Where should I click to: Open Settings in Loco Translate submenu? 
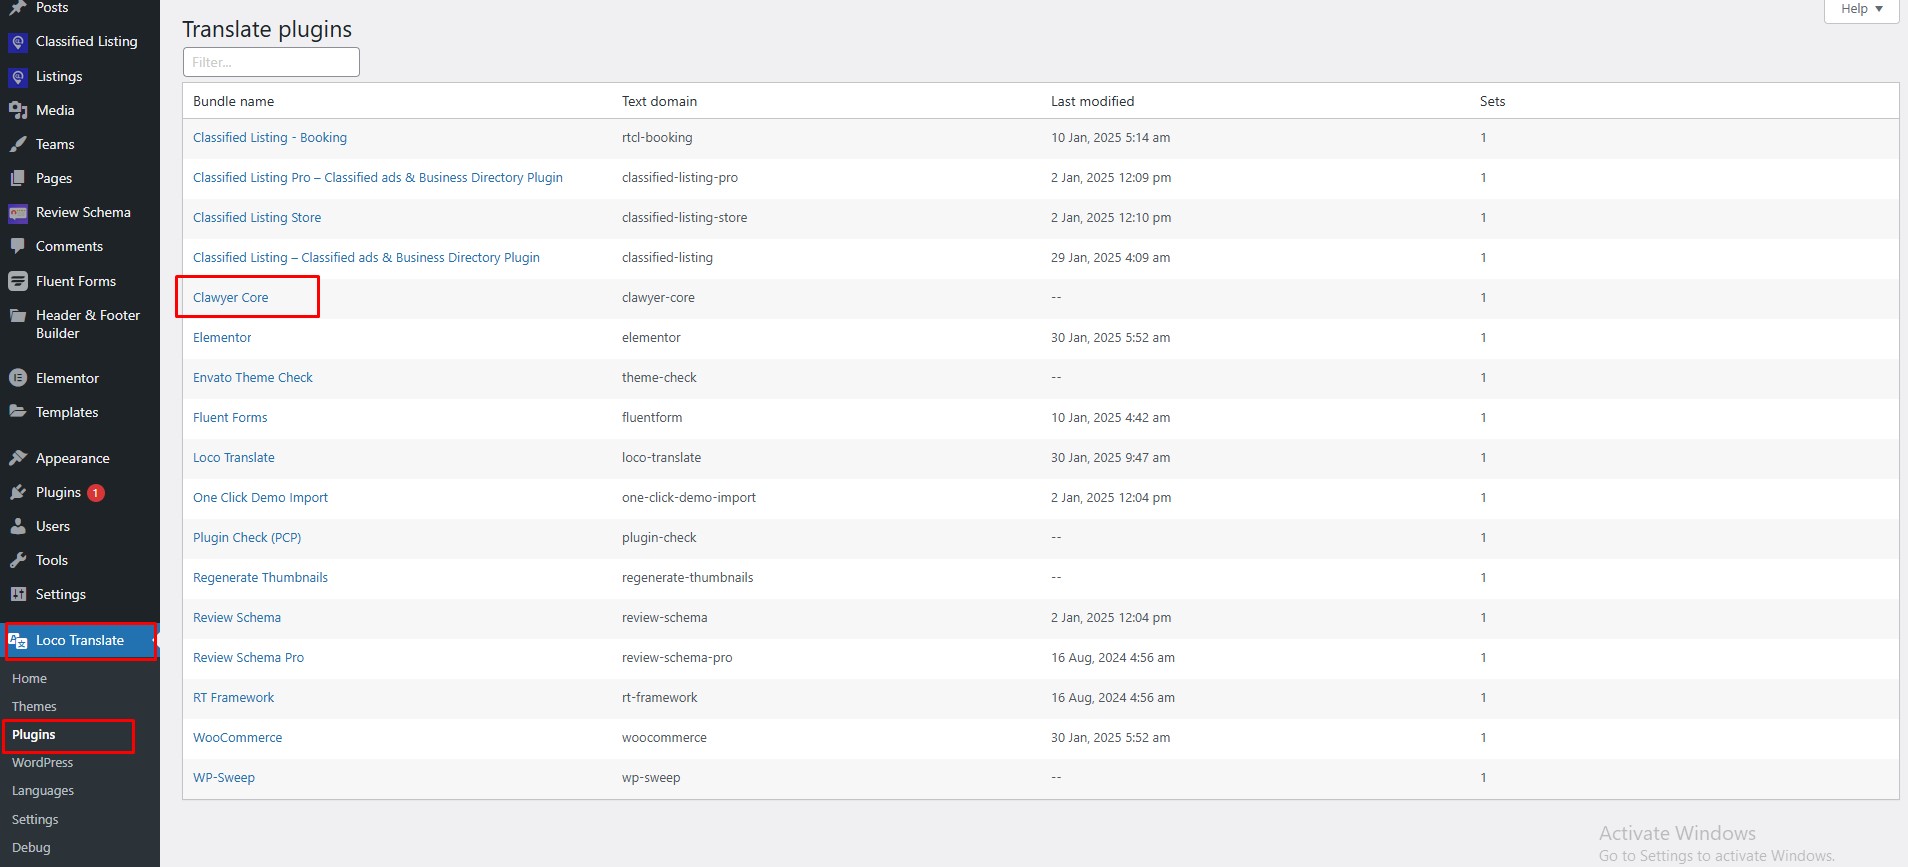(x=35, y=820)
